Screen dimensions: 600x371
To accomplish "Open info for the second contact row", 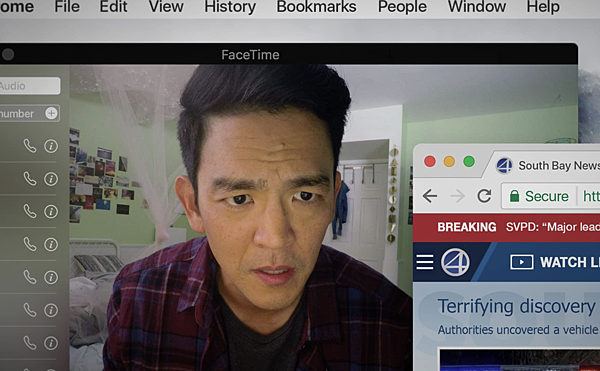I will (51, 179).
